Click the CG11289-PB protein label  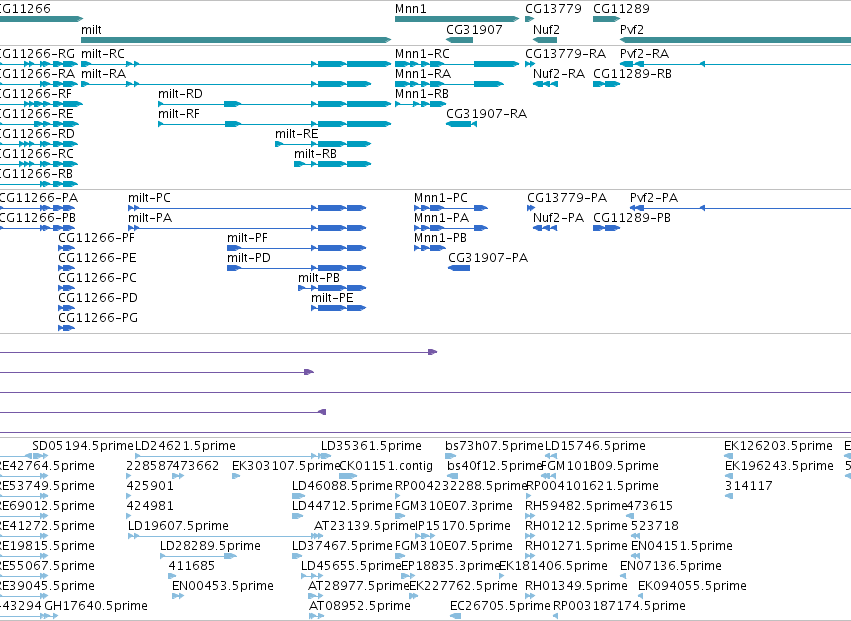coord(632,218)
